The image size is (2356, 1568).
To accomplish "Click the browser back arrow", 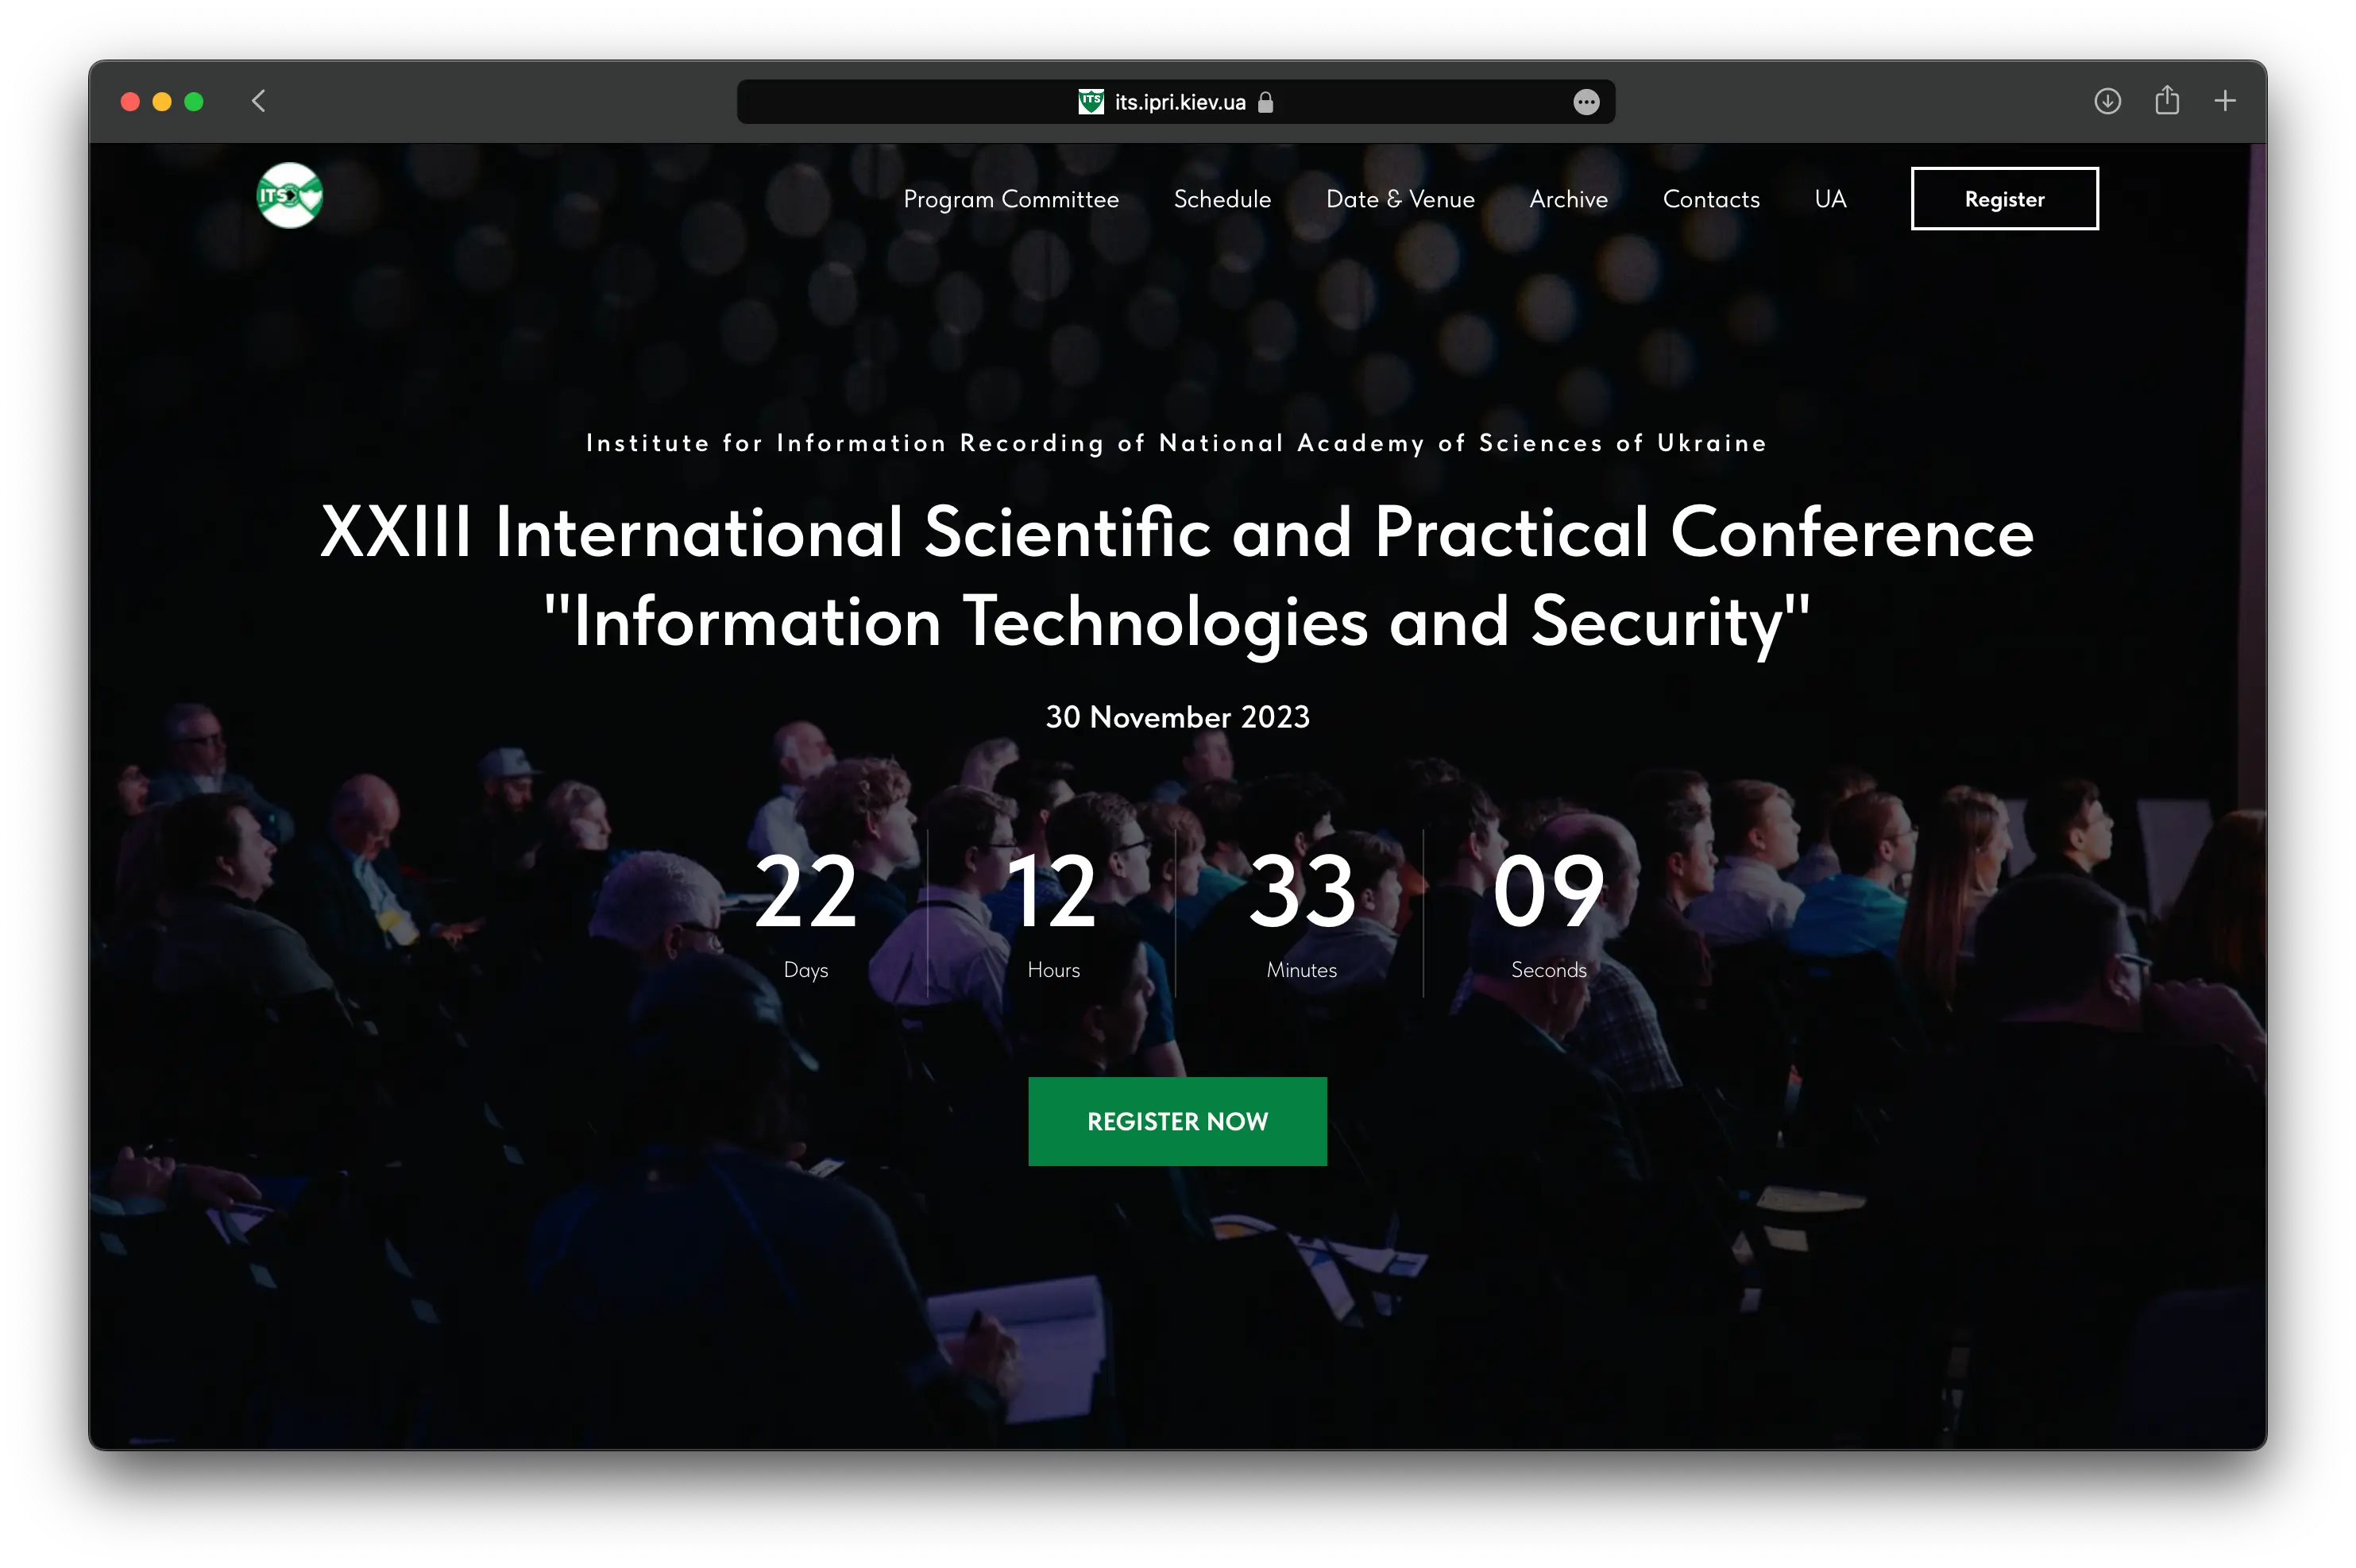I will pyautogui.click(x=259, y=101).
